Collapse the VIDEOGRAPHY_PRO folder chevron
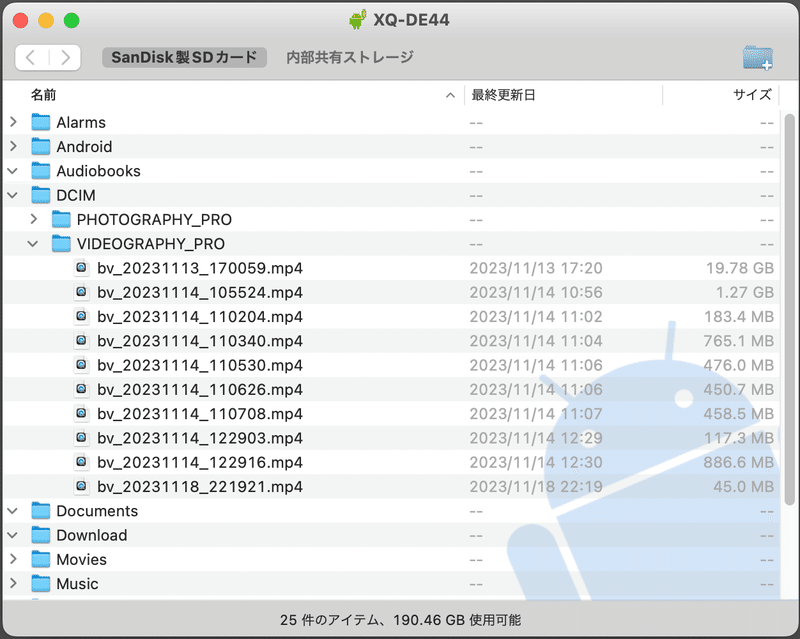Image resolution: width=800 pixels, height=639 pixels. 33,244
